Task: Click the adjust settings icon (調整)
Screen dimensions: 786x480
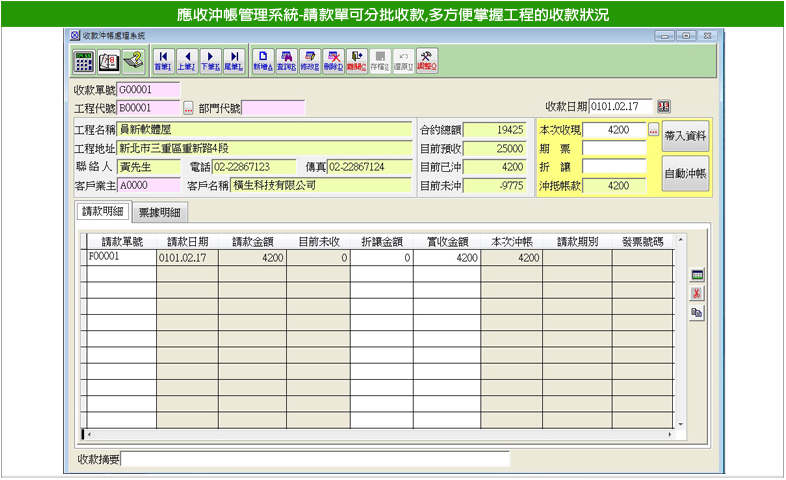Action: [426, 60]
